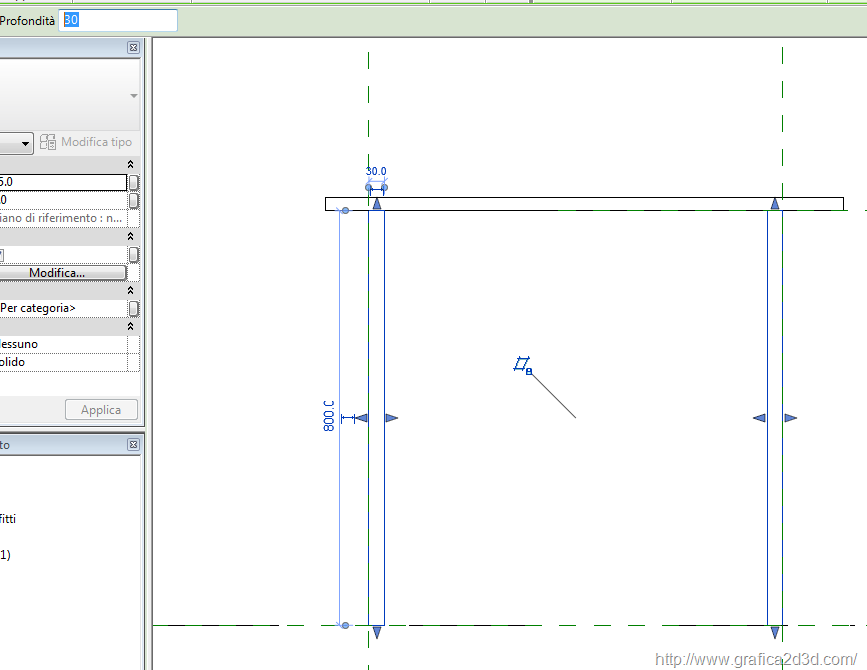The height and width of the screenshot is (670, 867).
Task: Open the type selector dropdown arrow
Action: (x=133, y=96)
